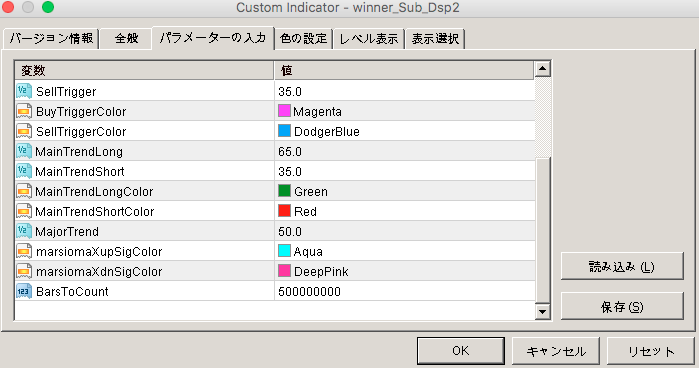Click the MainTrendLong variable type icon
699x368 pixels.
[x=24, y=151]
